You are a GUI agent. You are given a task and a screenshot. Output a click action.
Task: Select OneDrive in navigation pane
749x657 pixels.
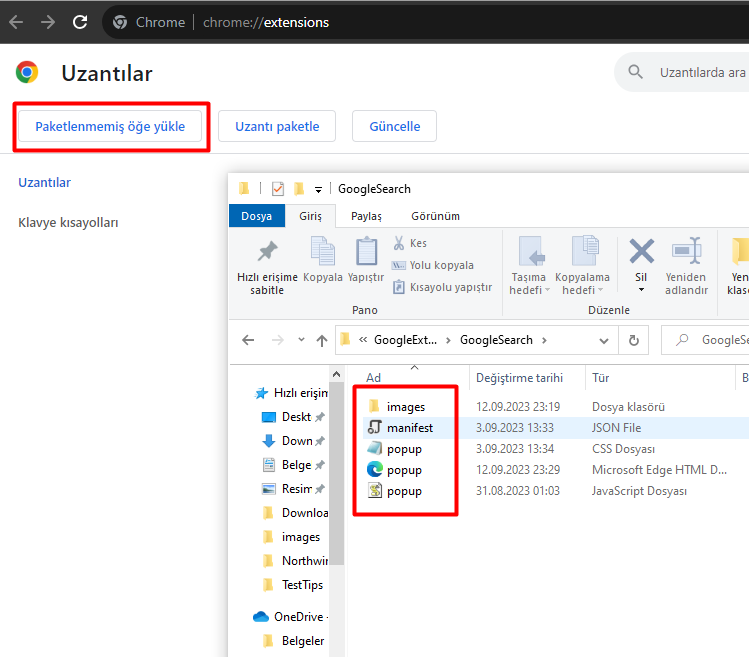click(290, 616)
